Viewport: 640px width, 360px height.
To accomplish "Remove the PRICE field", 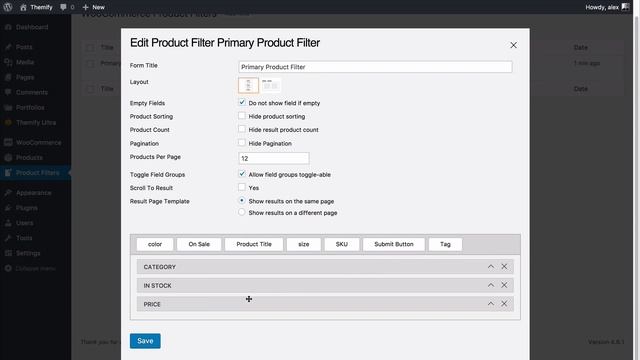I will pos(504,304).
